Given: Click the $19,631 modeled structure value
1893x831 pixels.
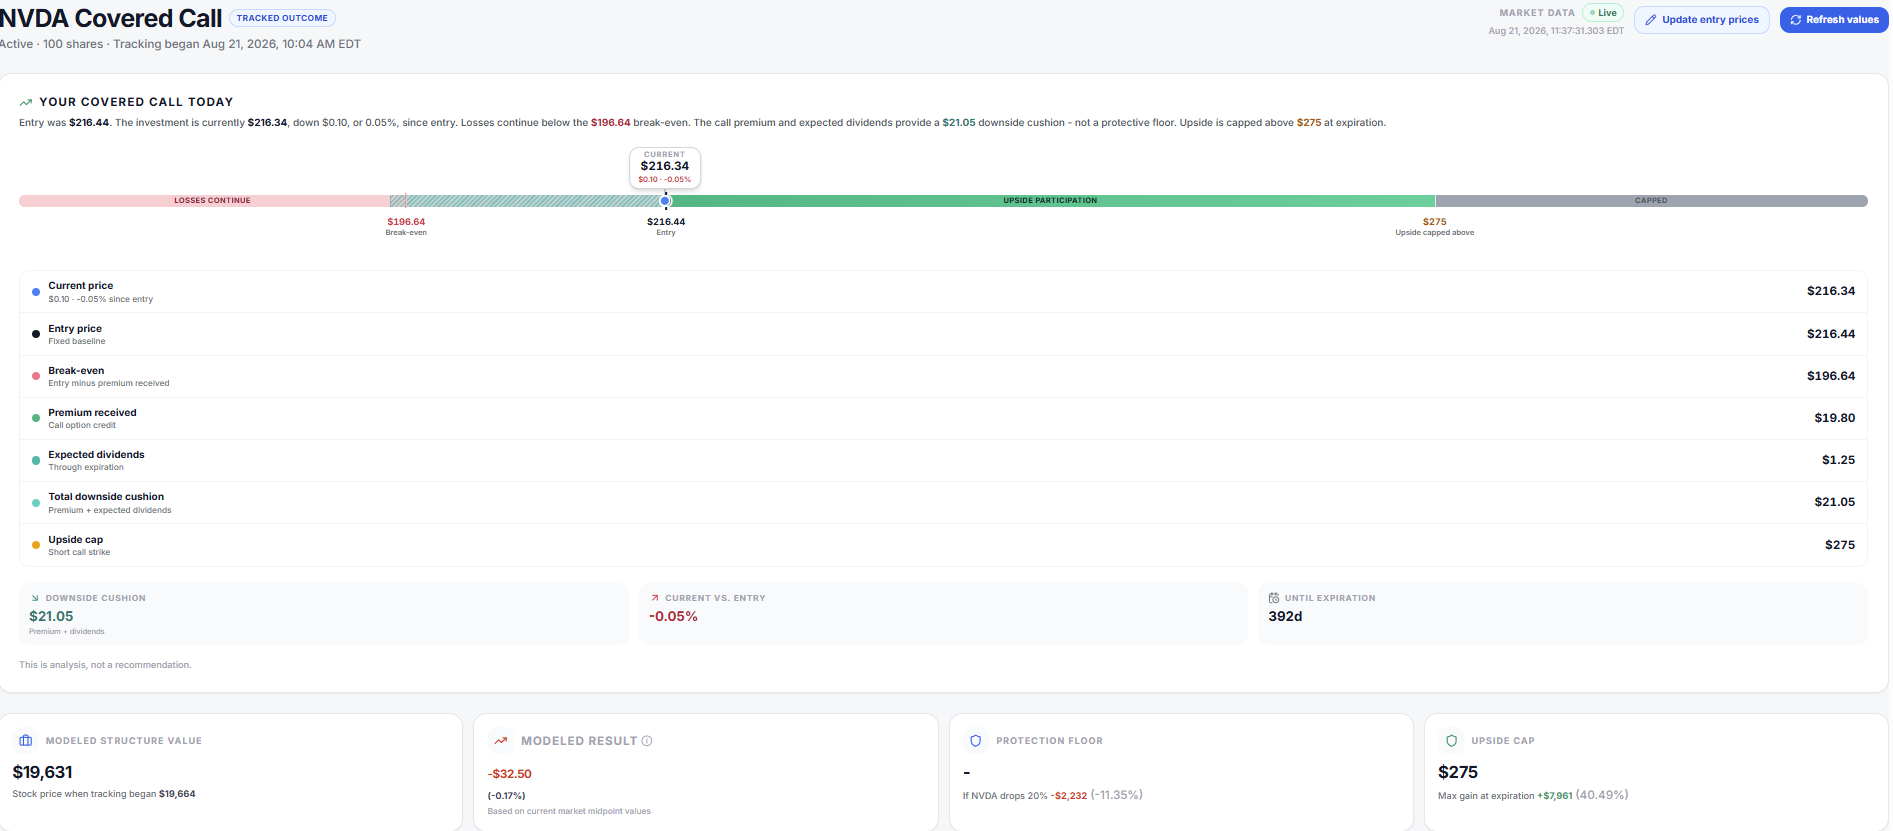Looking at the screenshot, I should point(42,772).
